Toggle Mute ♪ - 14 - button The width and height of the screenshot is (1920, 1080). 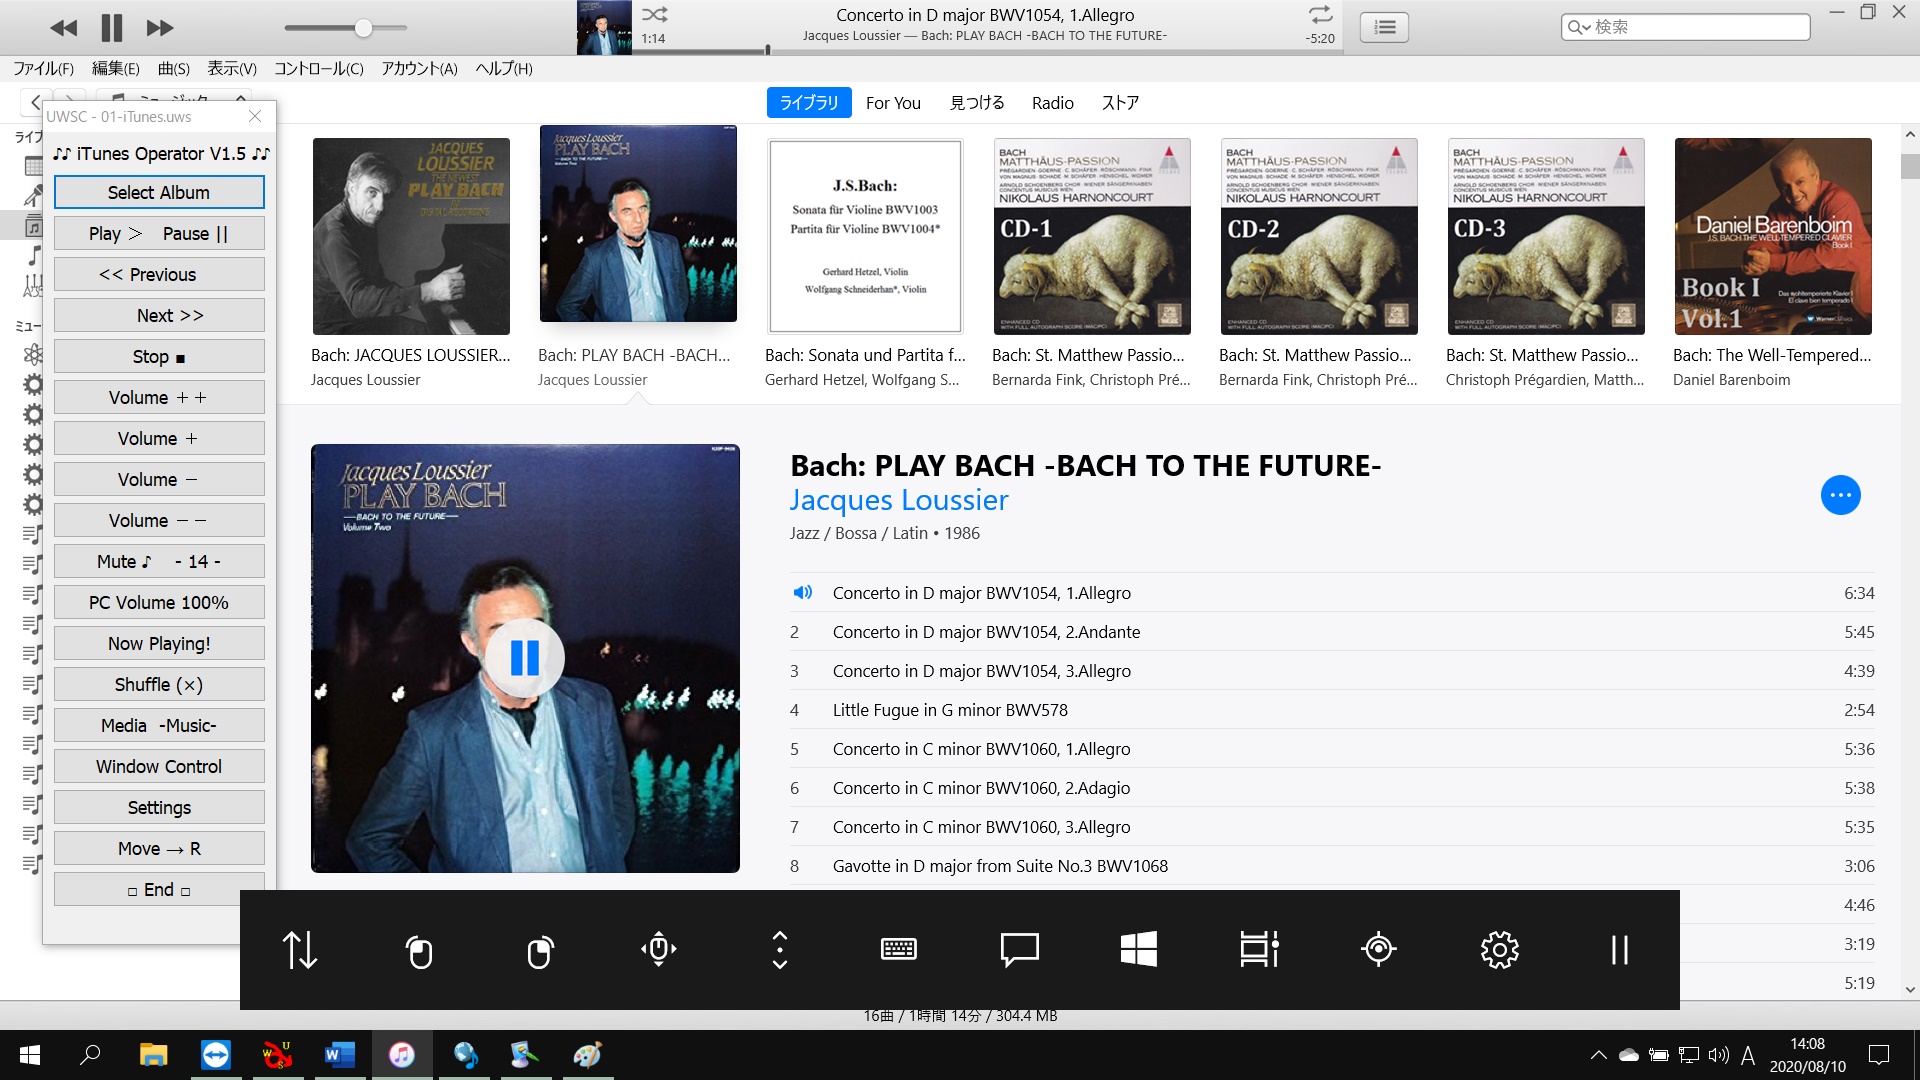pos(159,561)
